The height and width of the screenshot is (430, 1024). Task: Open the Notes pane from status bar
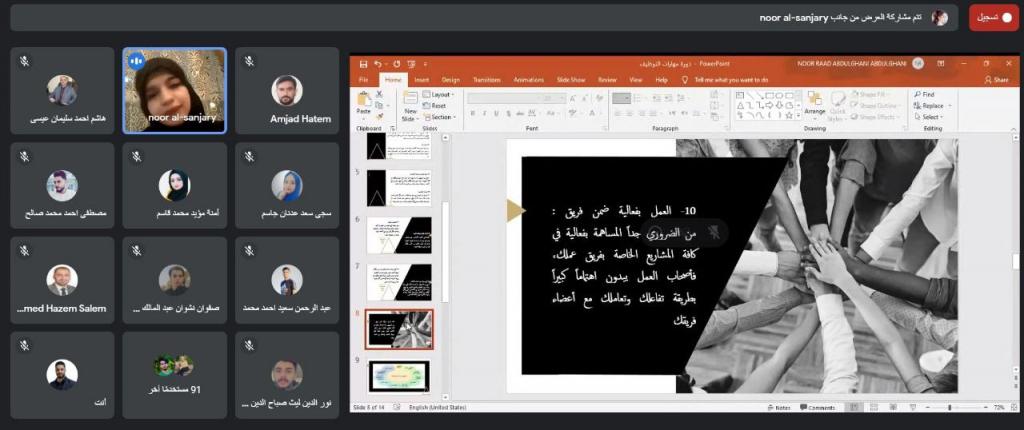(x=780, y=407)
